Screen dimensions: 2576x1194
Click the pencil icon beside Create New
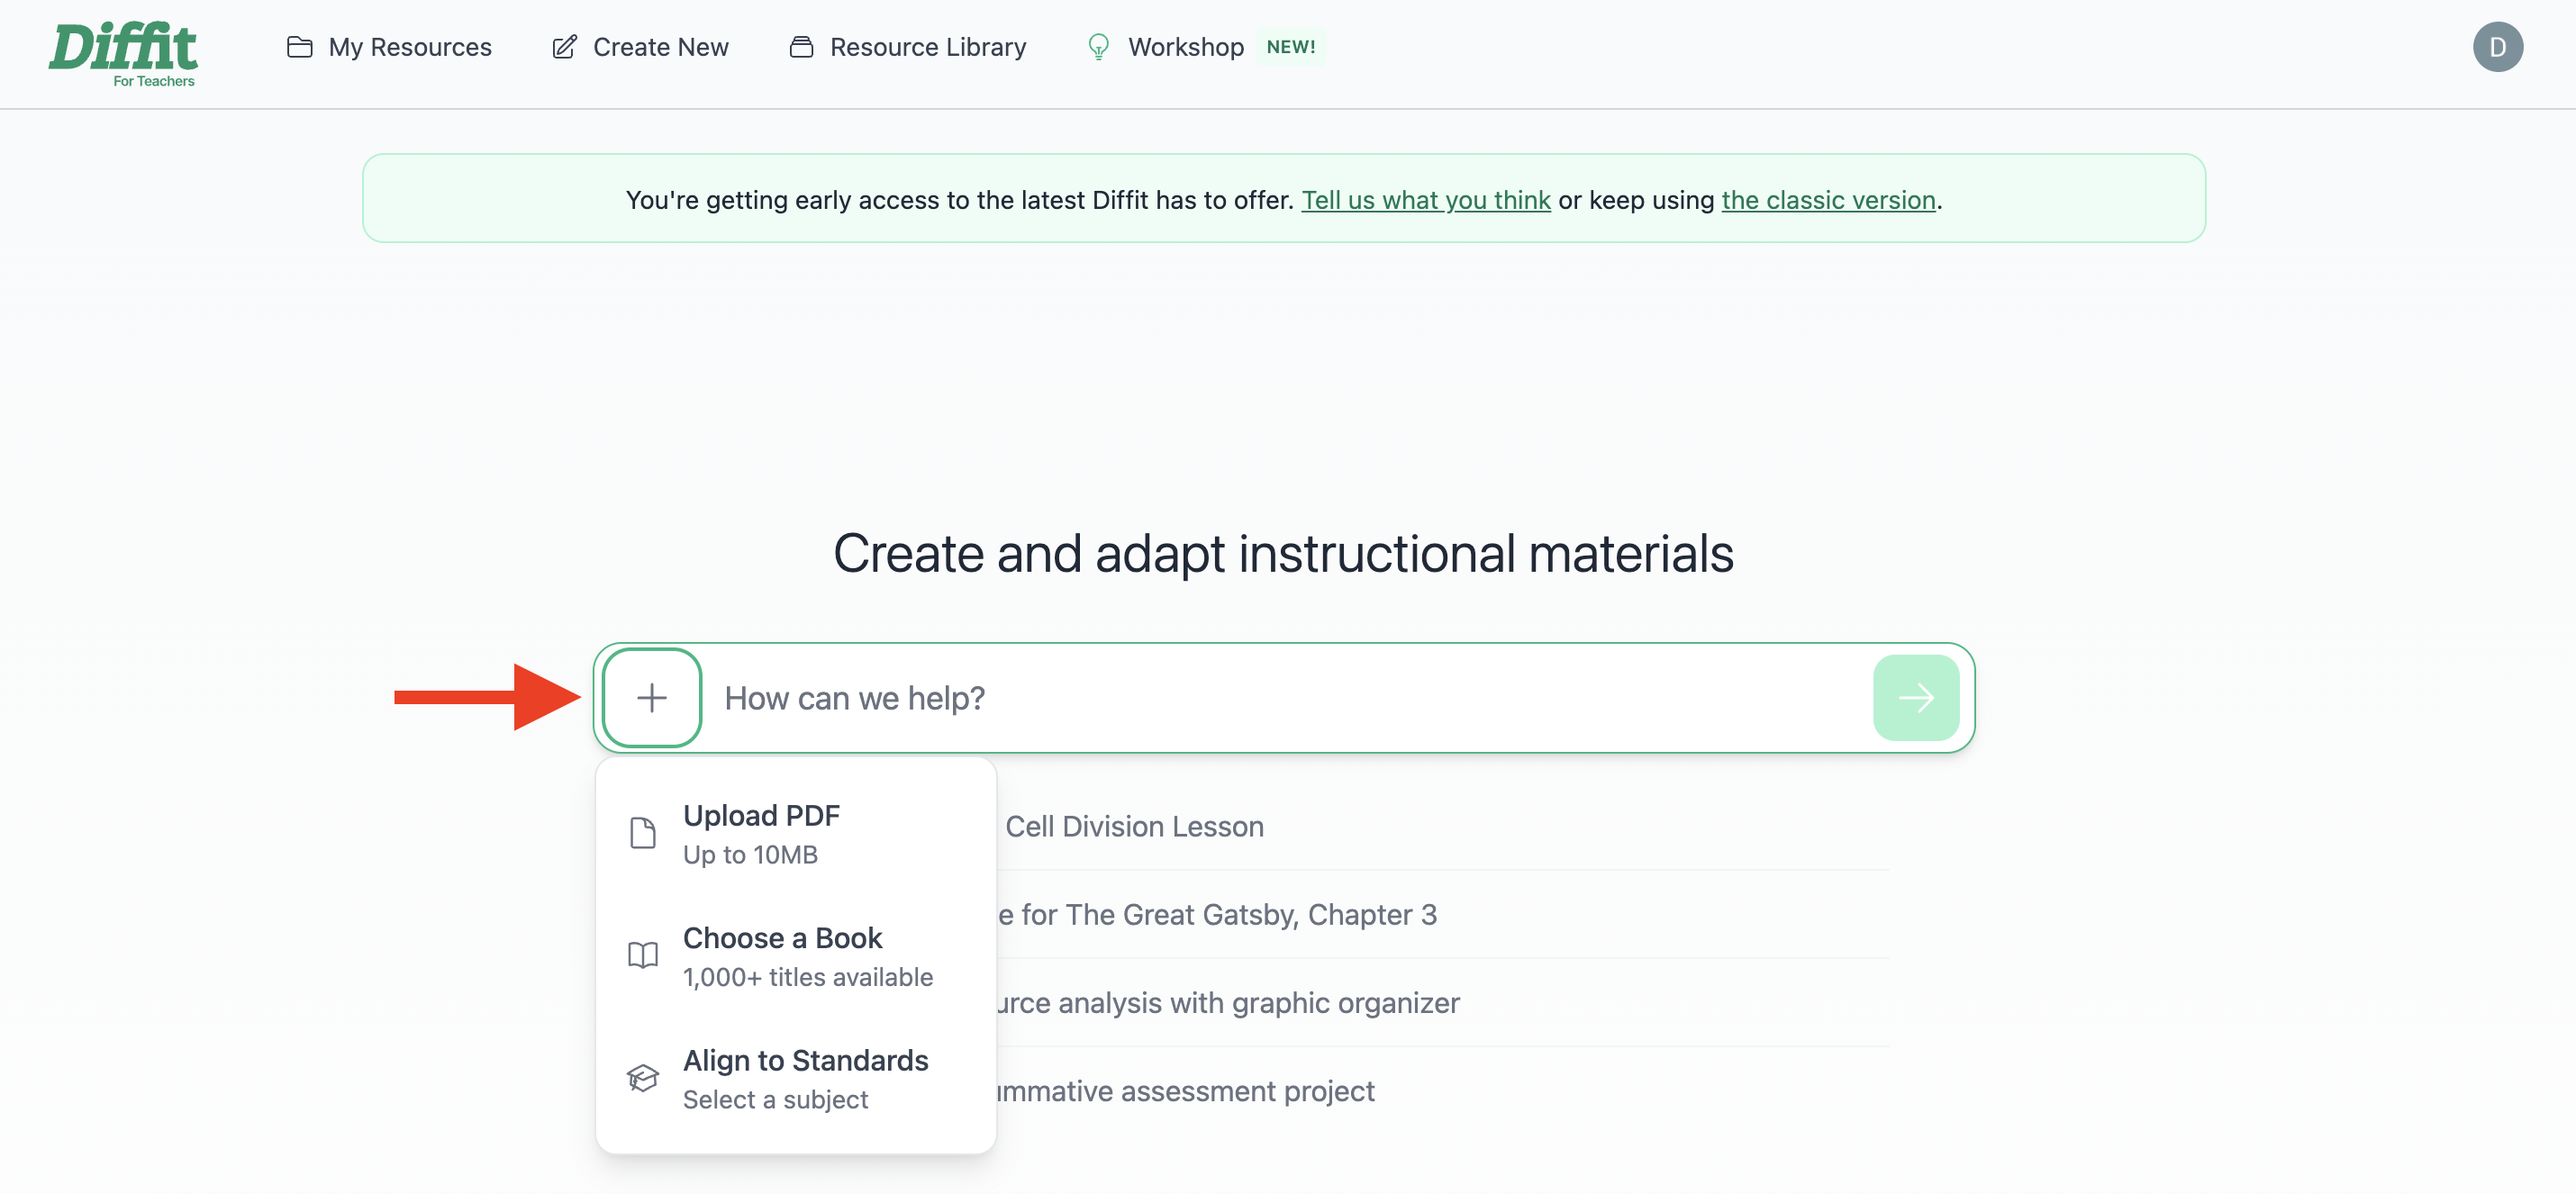coord(564,47)
